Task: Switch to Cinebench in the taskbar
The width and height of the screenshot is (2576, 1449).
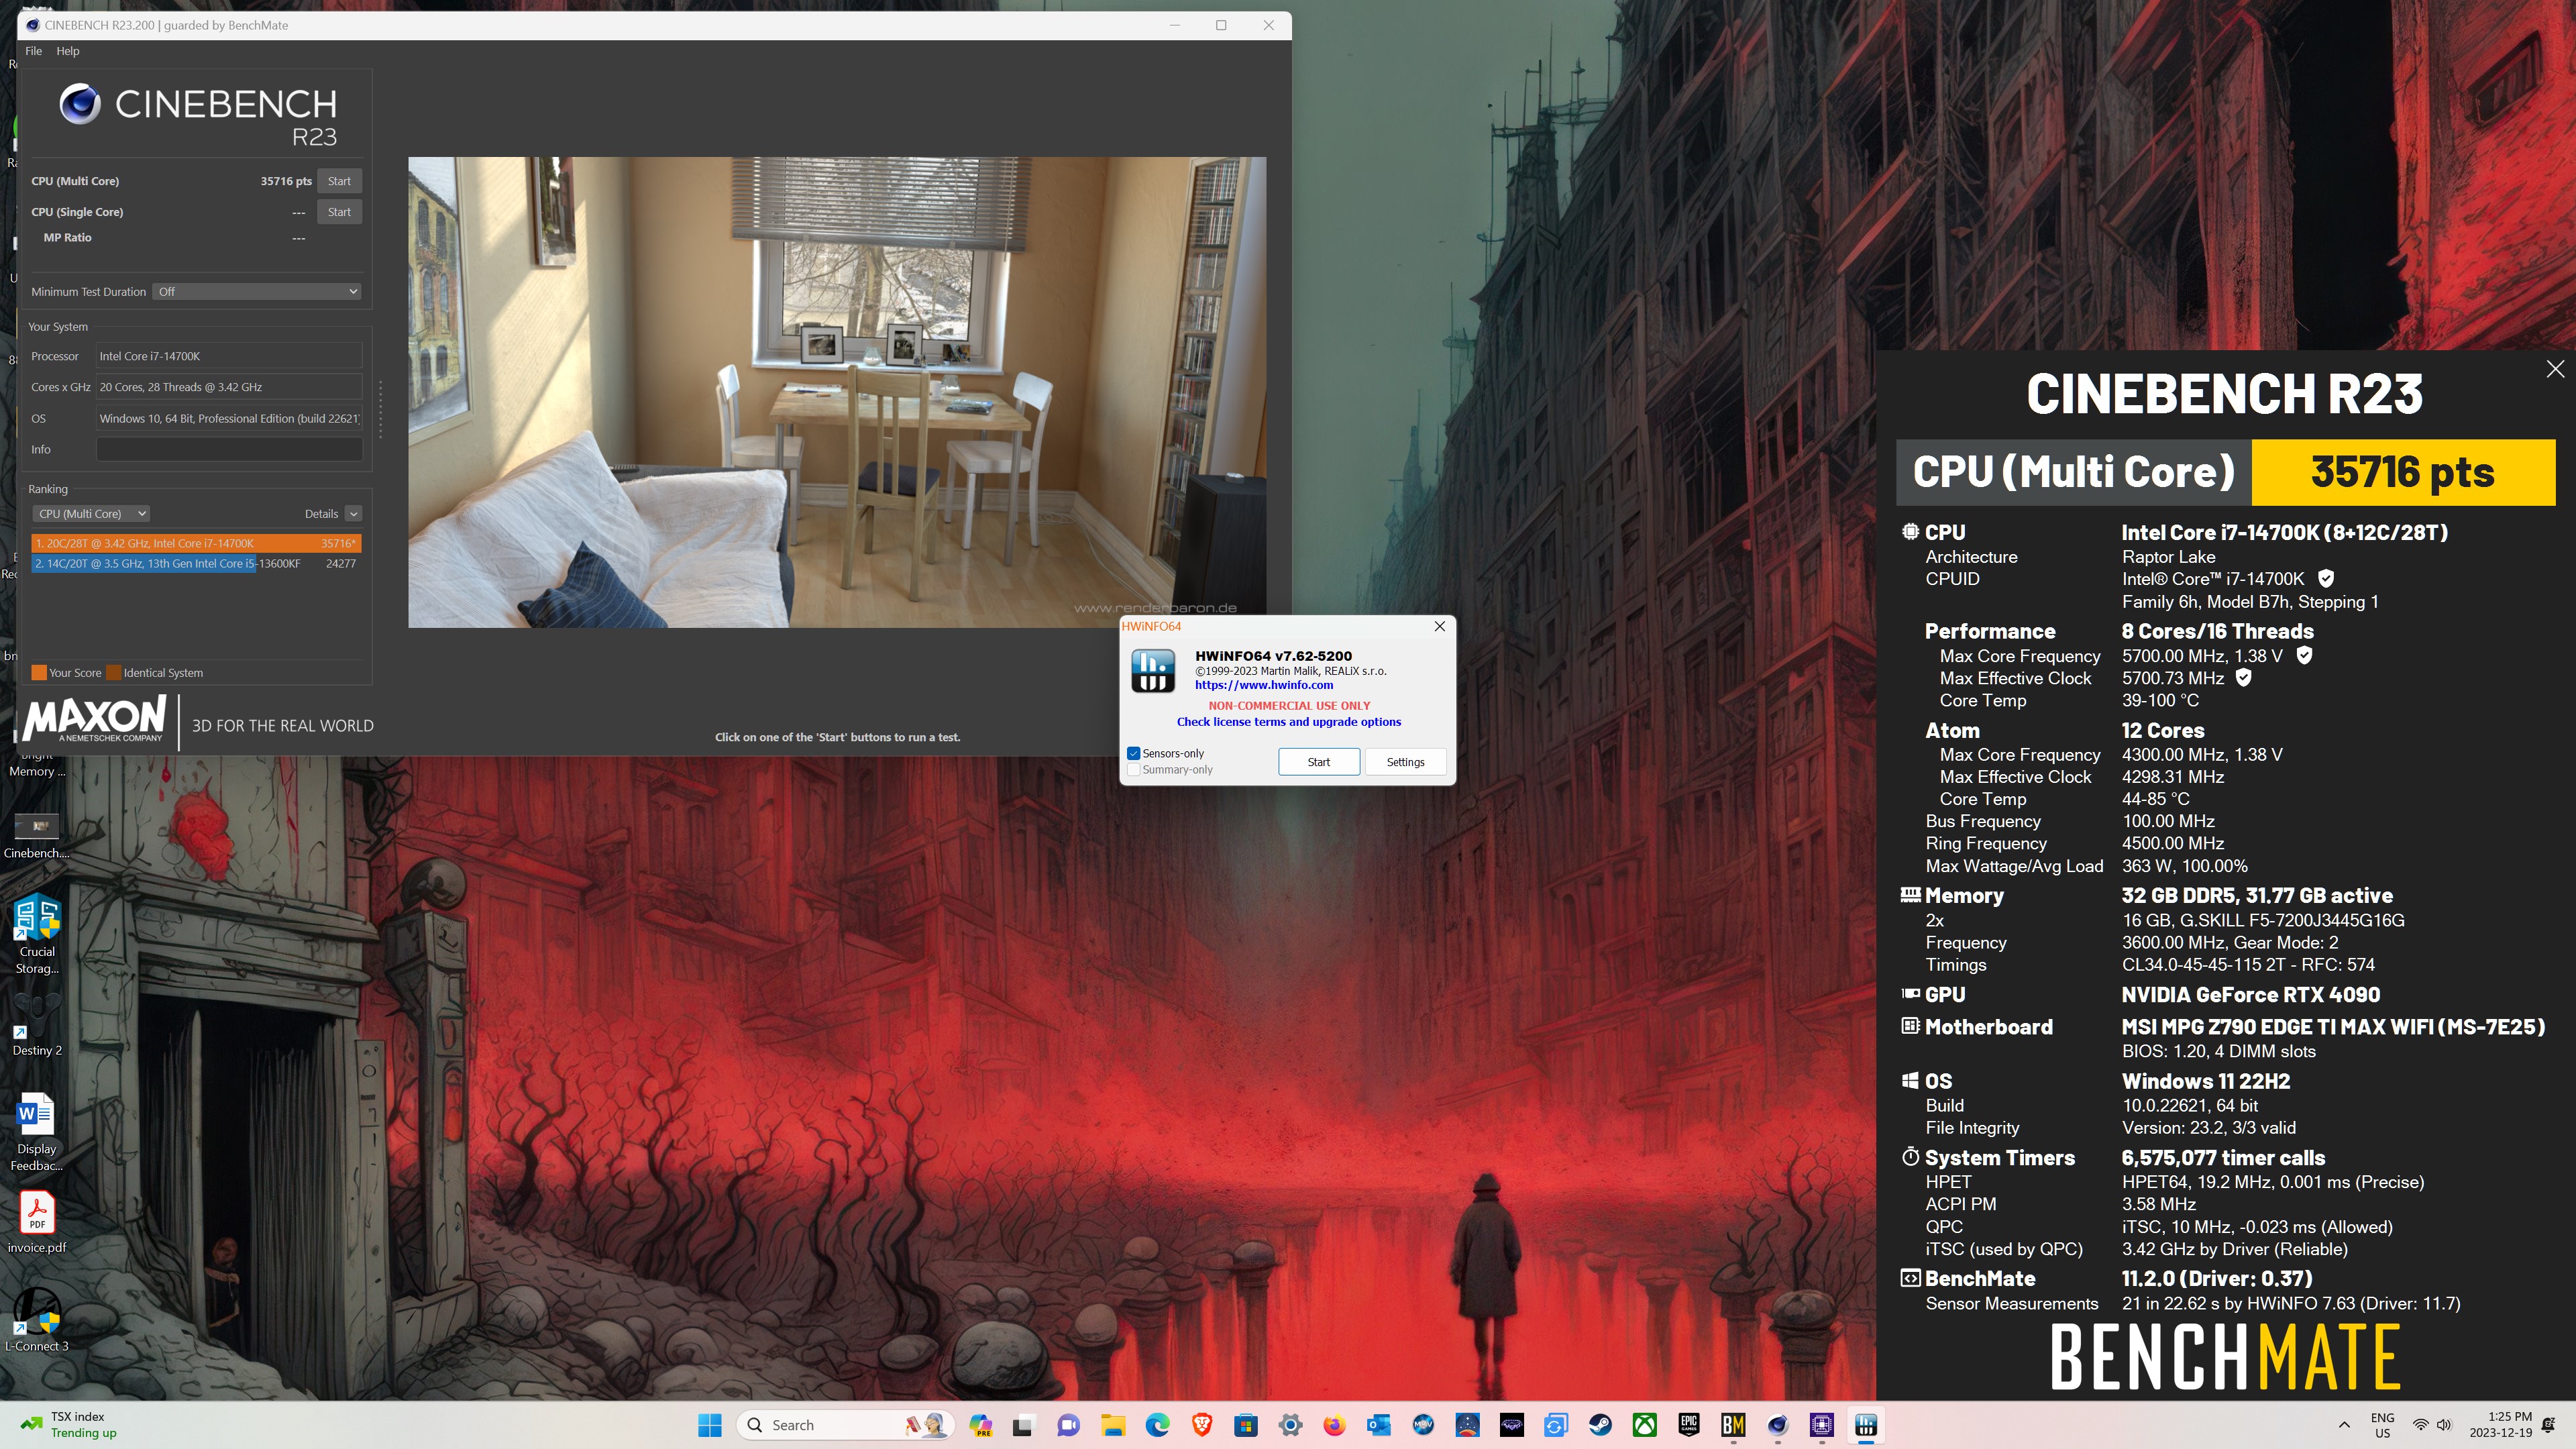Action: (1777, 1425)
